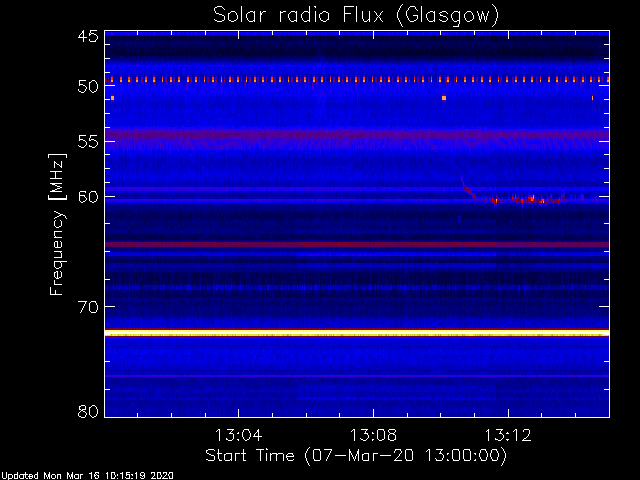This screenshot has width=640, height=480.
Task: Click the 60 frequency axis label
Action: point(88,196)
